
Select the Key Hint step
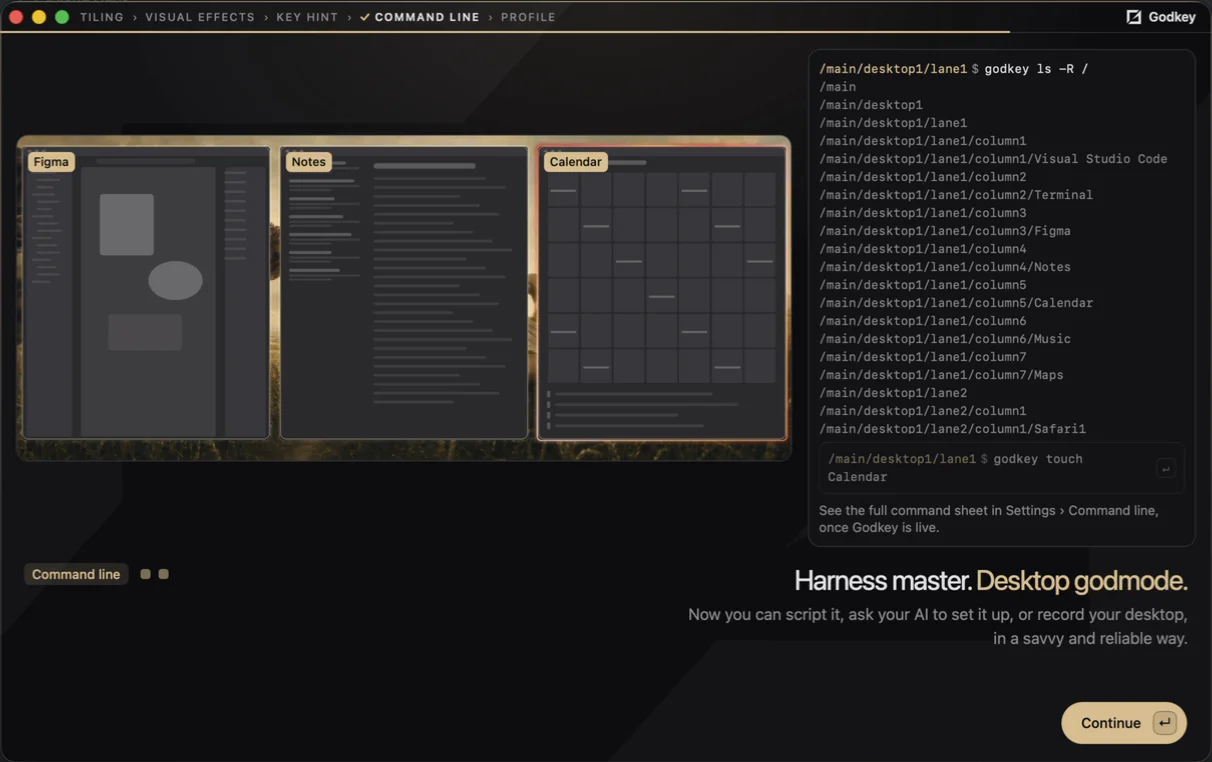pyautogui.click(x=307, y=17)
